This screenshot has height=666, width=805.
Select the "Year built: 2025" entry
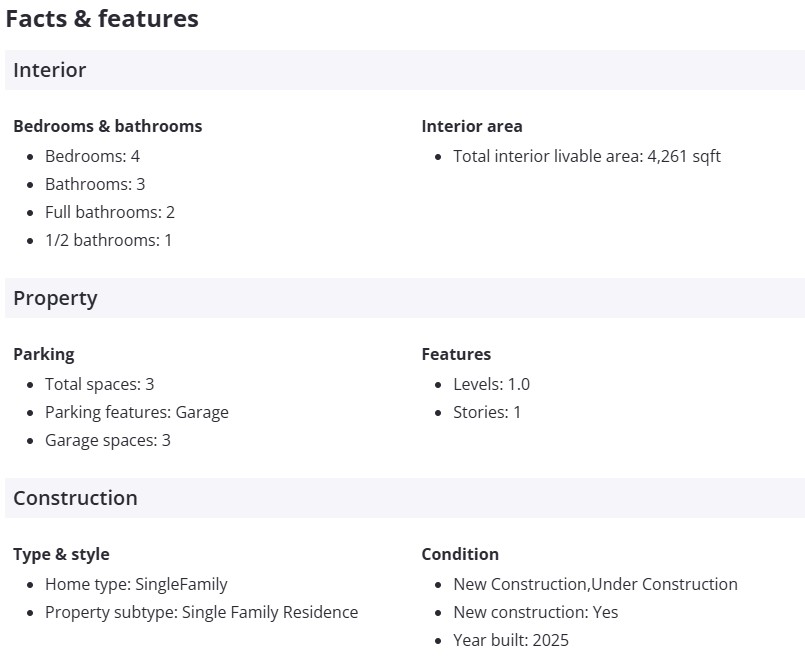(510, 640)
